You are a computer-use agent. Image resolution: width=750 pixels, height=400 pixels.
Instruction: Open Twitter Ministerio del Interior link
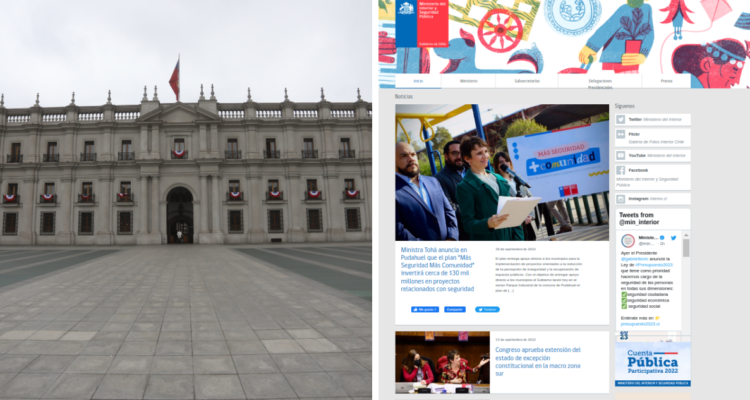pyautogui.click(x=653, y=120)
